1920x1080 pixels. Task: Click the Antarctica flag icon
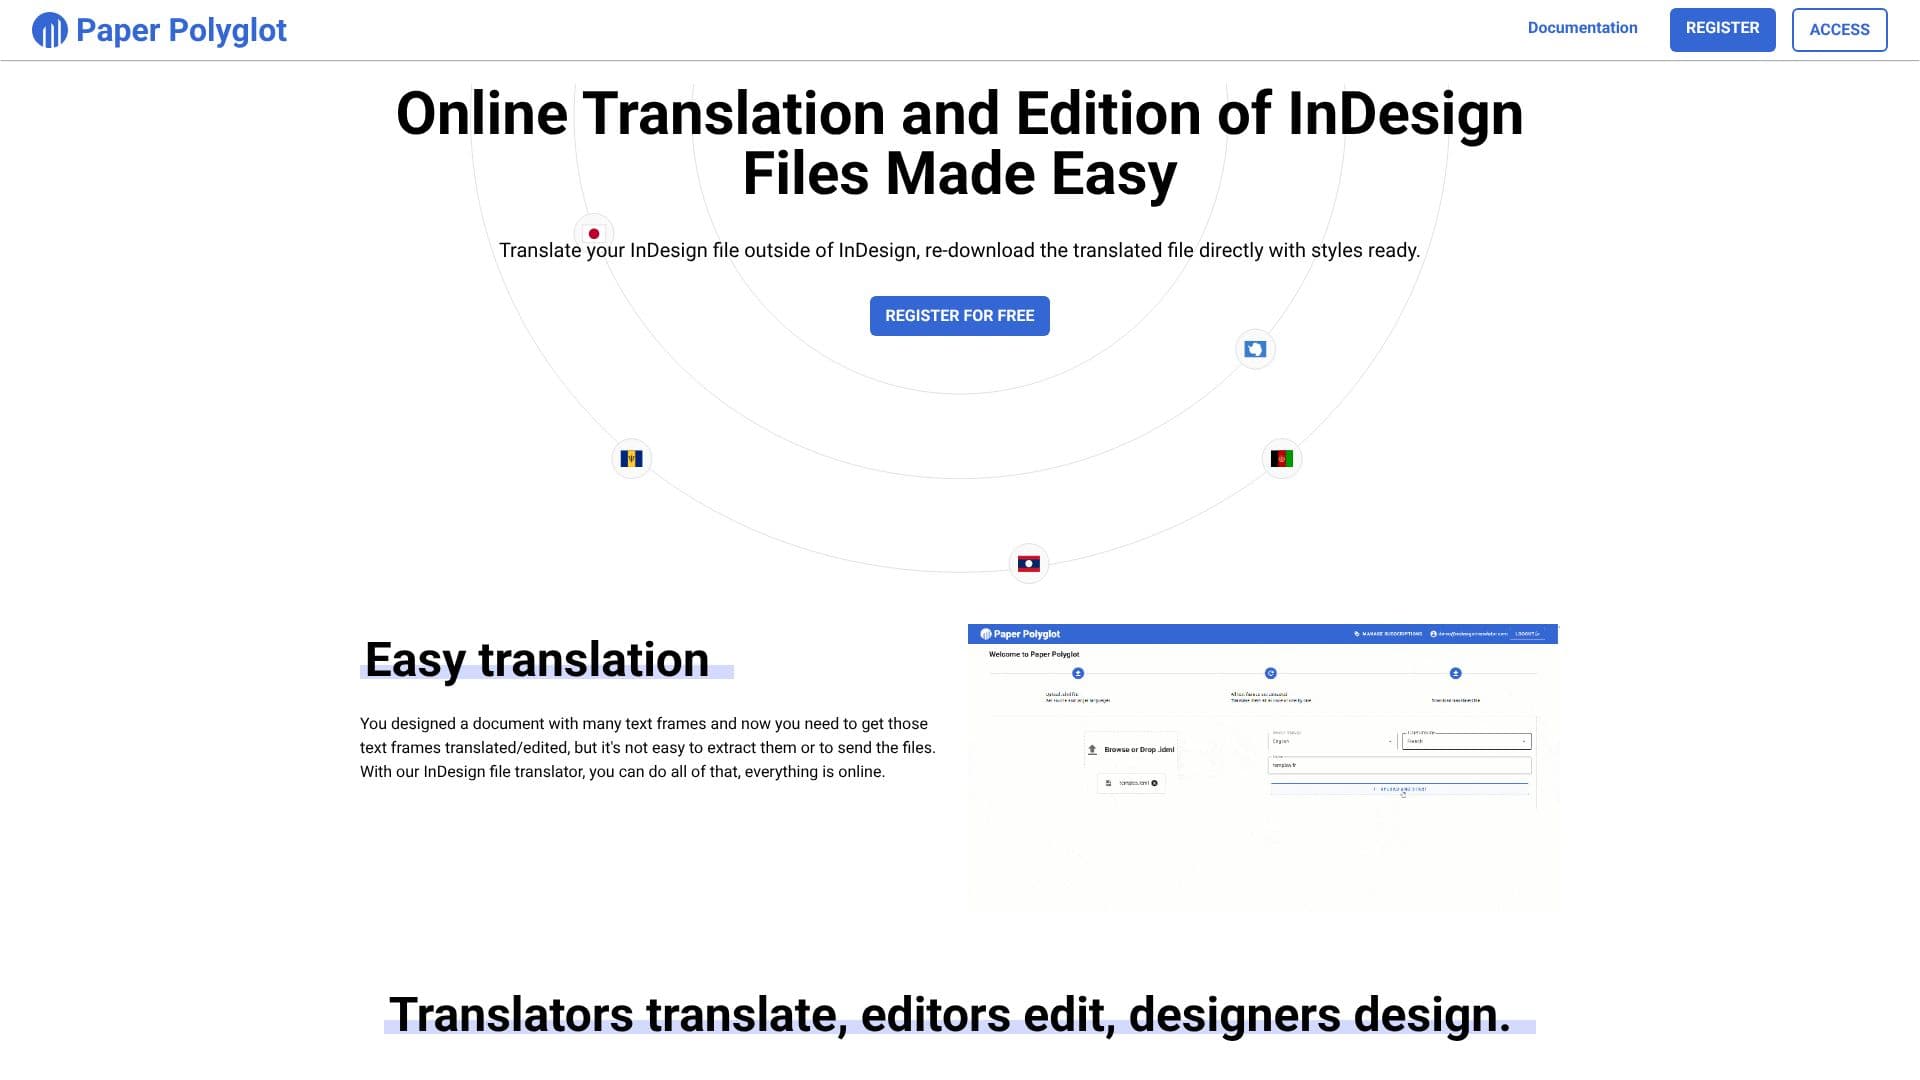[1255, 349]
